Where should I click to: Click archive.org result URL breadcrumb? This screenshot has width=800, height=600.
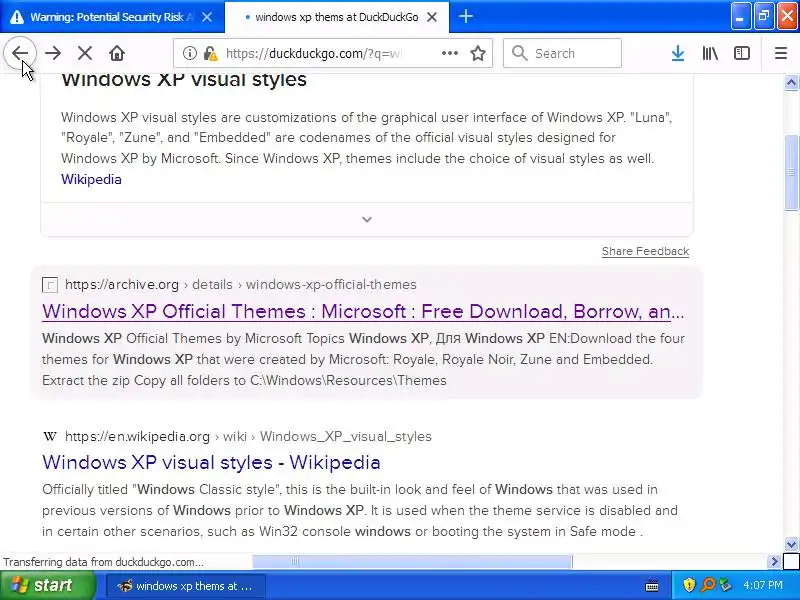[241, 284]
